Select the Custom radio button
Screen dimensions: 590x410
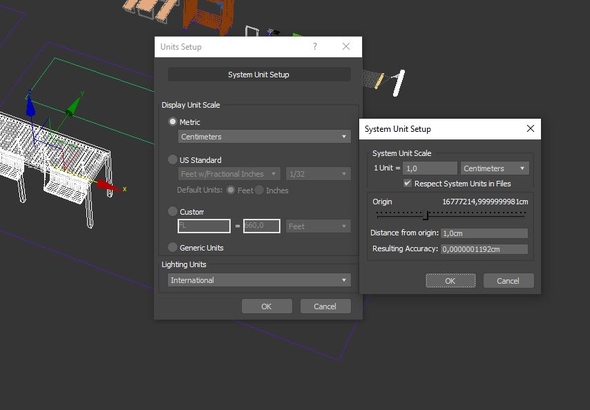click(173, 211)
